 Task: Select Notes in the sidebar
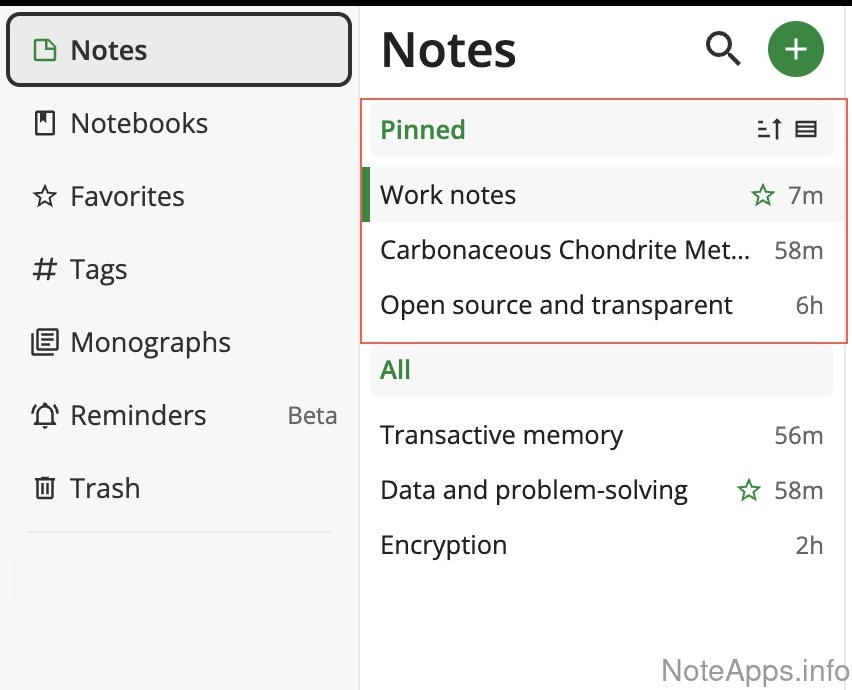click(x=108, y=50)
